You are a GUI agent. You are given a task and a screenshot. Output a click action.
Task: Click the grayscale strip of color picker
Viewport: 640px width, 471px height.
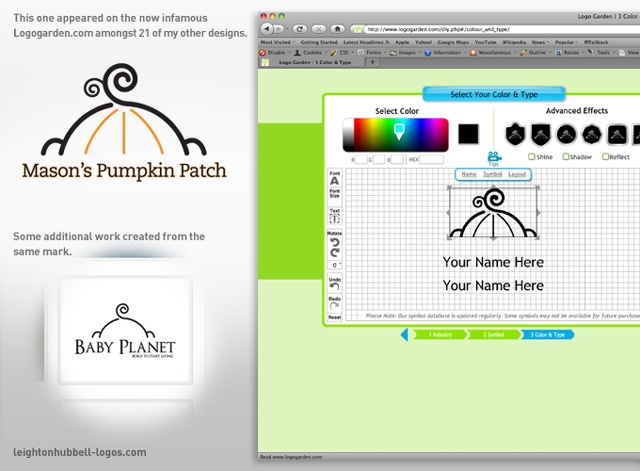coord(348,135)
